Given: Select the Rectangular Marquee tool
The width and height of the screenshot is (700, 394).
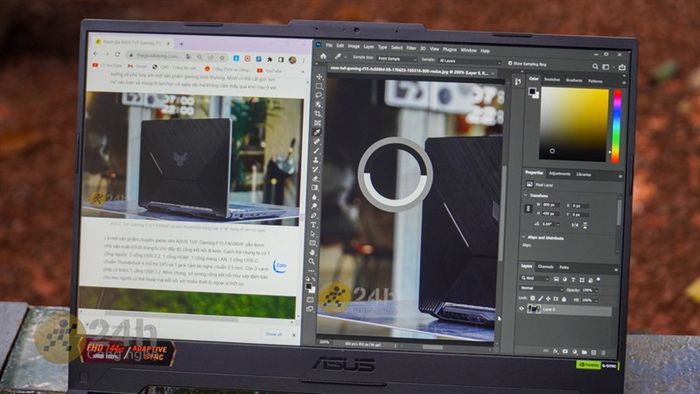Looking at the screenshot, I should click(x=319, y=86).
